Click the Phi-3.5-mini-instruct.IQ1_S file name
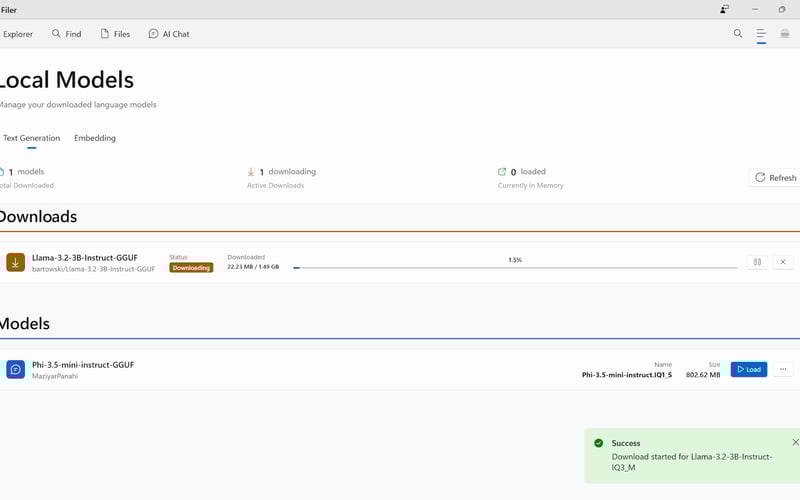Image resolution: width=800 pixels, height=500 pixels. 627,374
